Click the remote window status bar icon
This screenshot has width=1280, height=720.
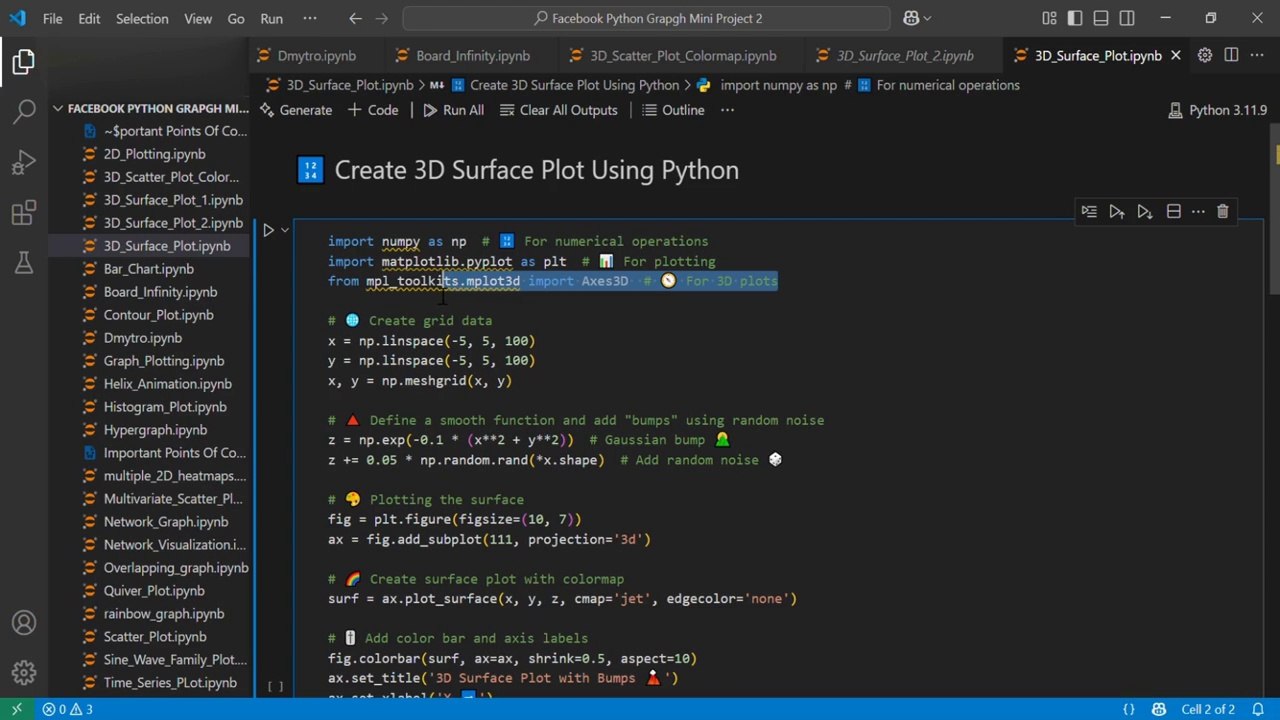[16, 709]
